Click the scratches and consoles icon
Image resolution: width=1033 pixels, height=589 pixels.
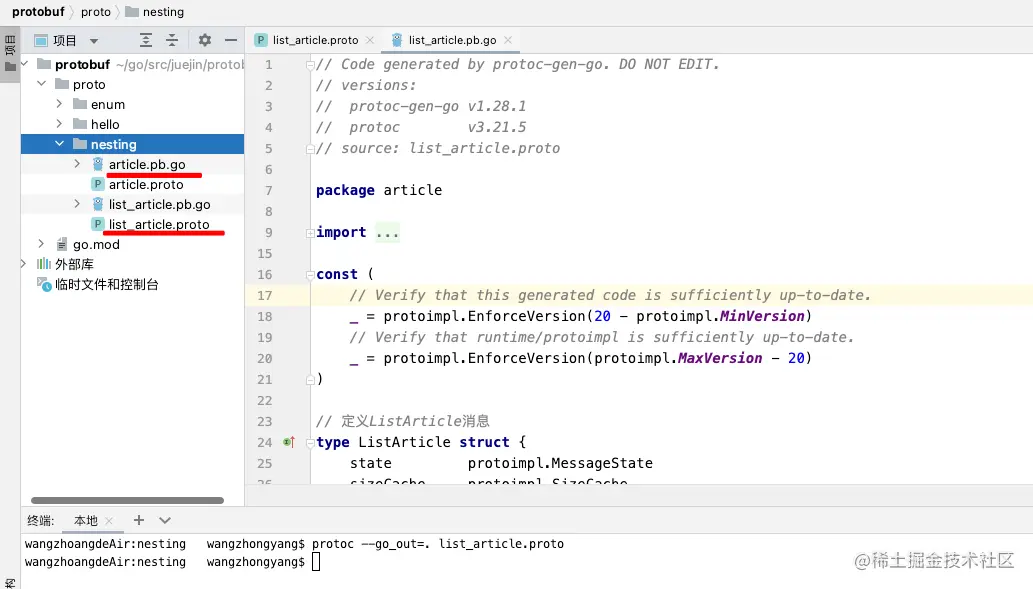coord(44,284)
